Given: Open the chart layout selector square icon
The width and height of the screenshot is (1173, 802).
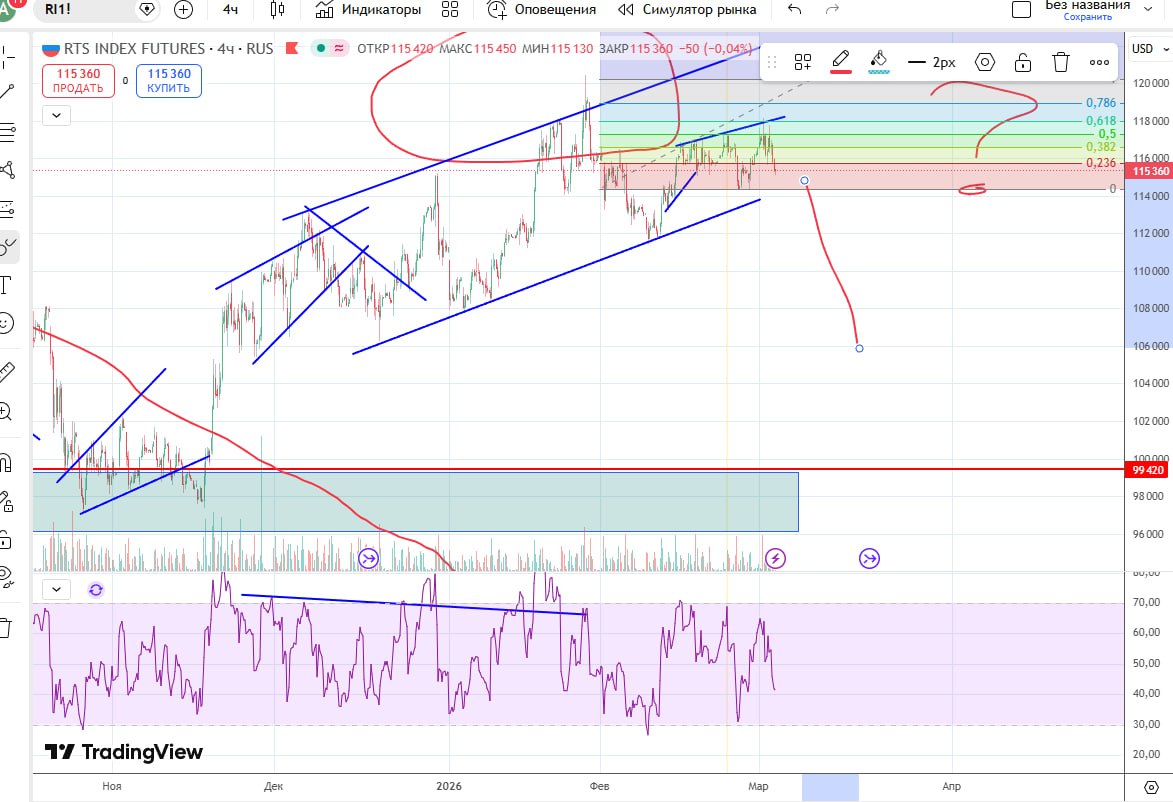Looking at the screenshot, I should coord(1021,10).
